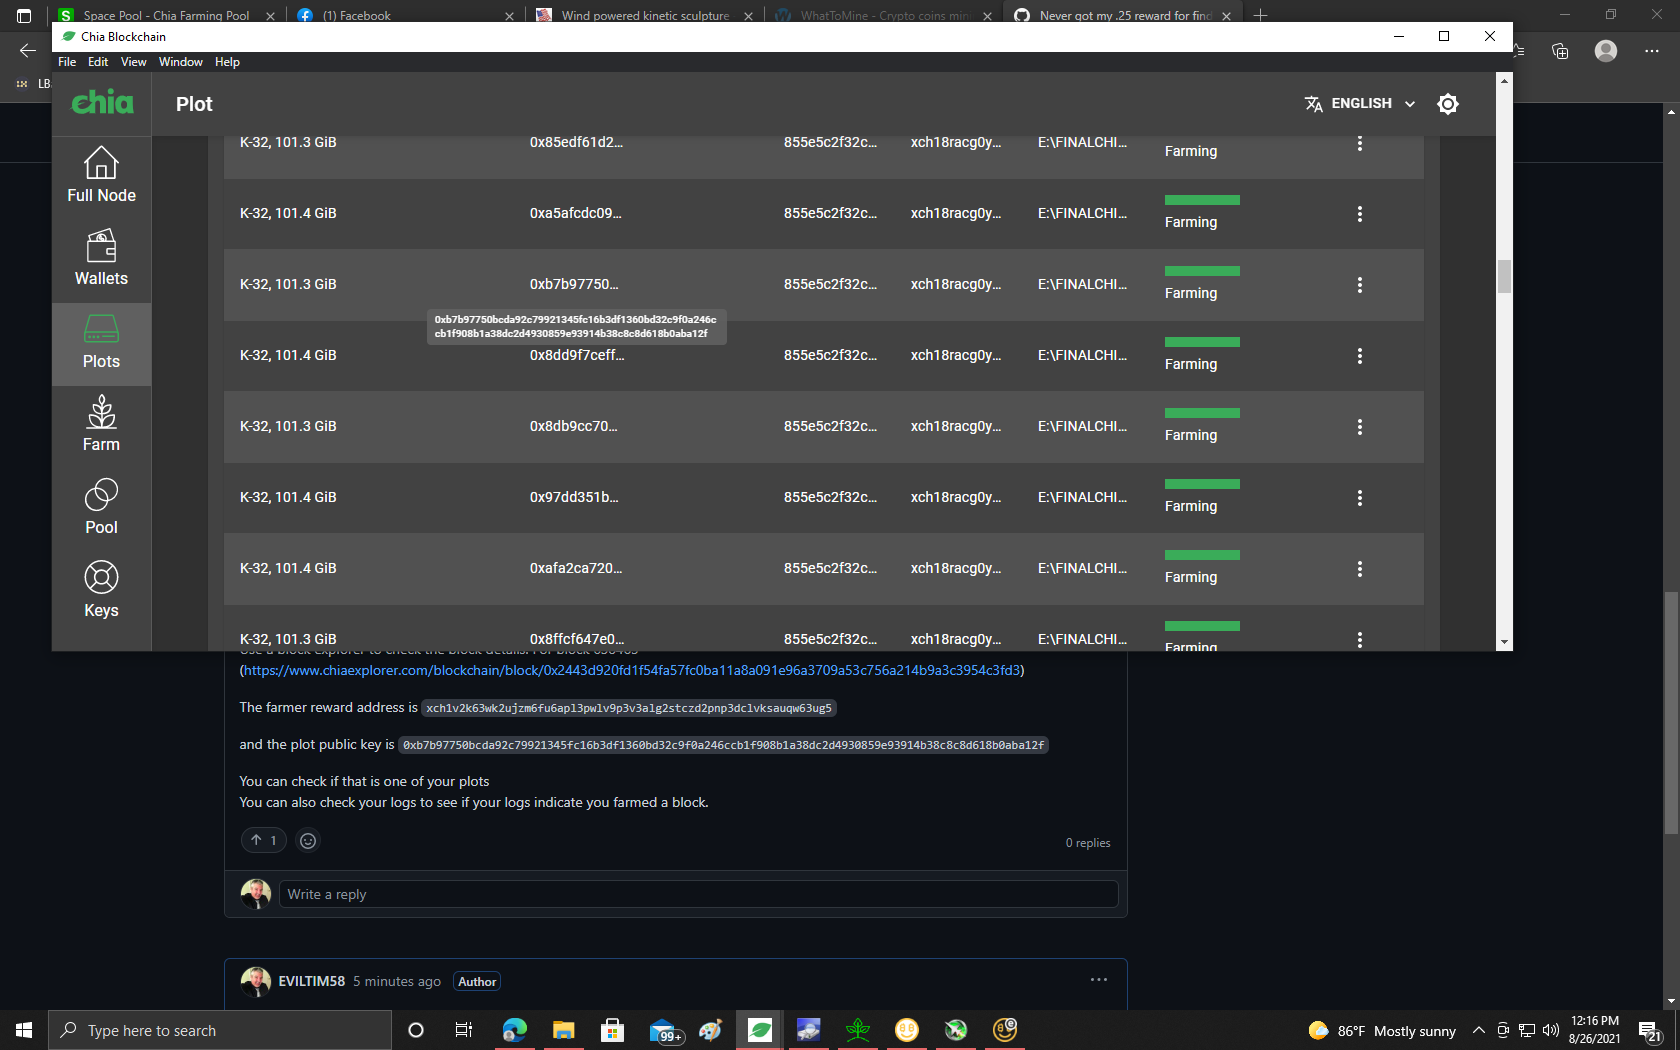Open chiaexplorer block link in browser
The width and height of the screenshot is (1680, 1050).
(632, 671)
